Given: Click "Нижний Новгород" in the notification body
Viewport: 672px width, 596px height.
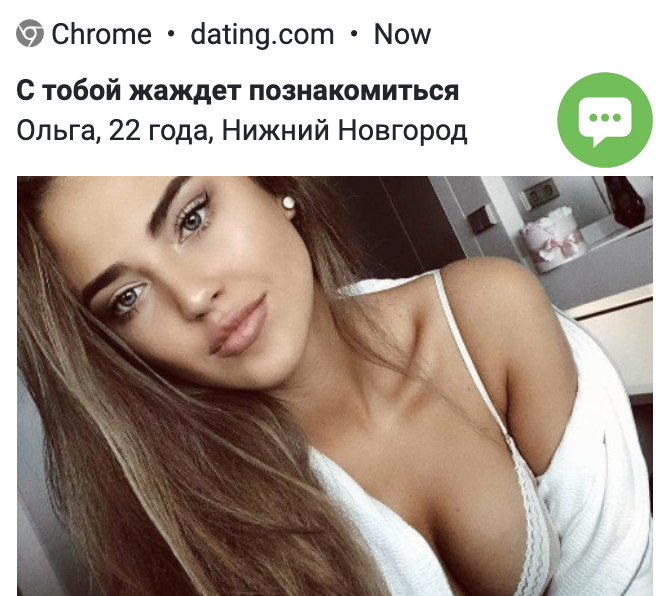Looking at the screenshot, I should click(344, 130).
